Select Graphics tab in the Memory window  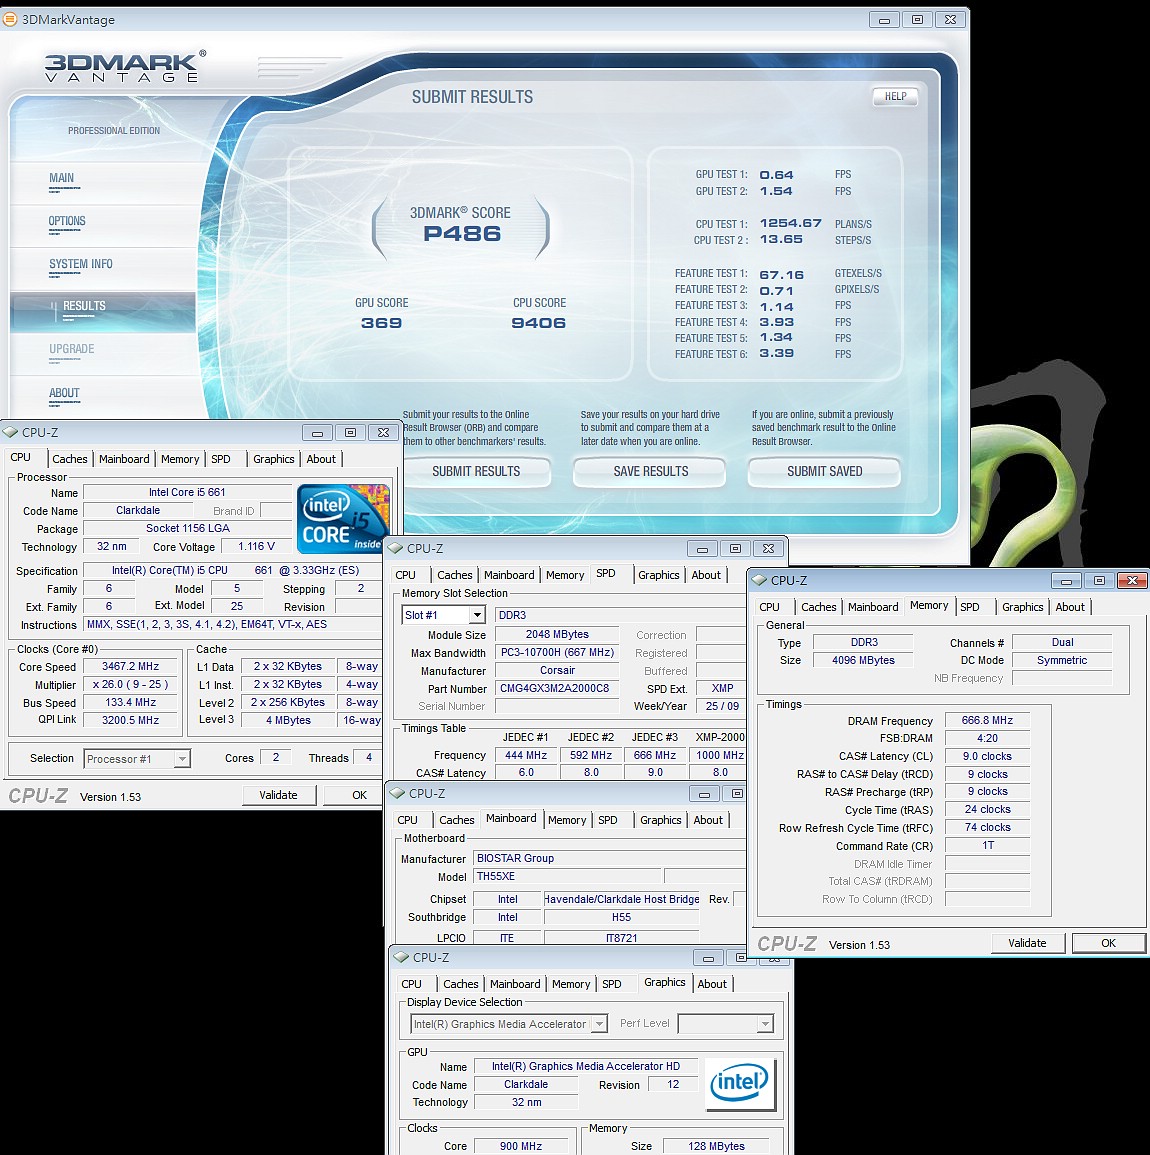(x=1023, y=607)
